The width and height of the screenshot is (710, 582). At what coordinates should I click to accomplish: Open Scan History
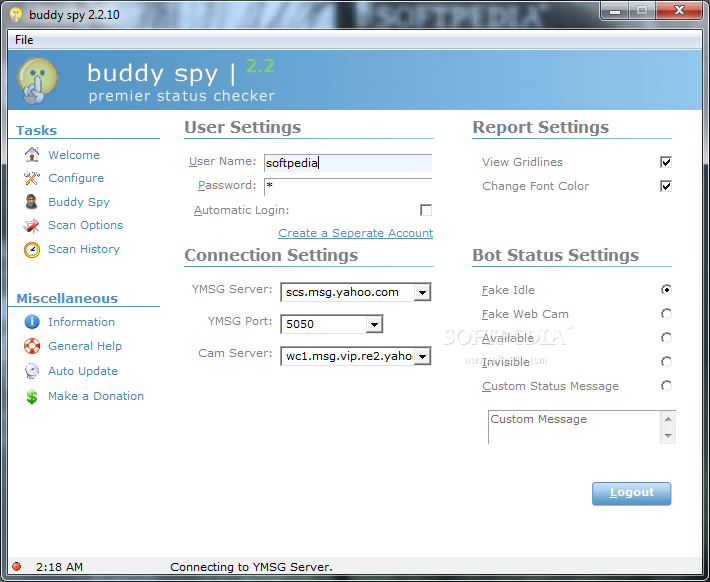point(84,249)
